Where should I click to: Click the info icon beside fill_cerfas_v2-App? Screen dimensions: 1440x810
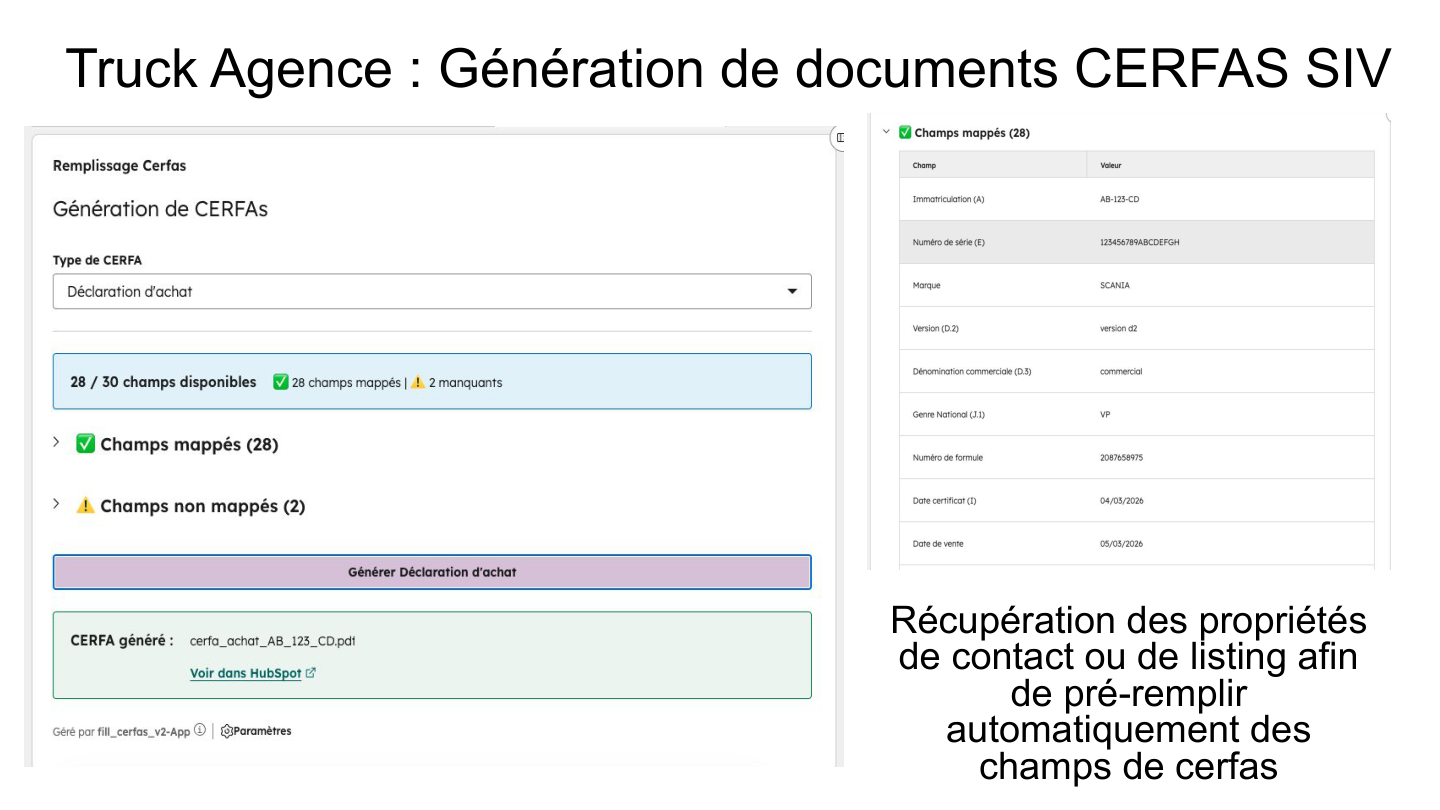200,731
